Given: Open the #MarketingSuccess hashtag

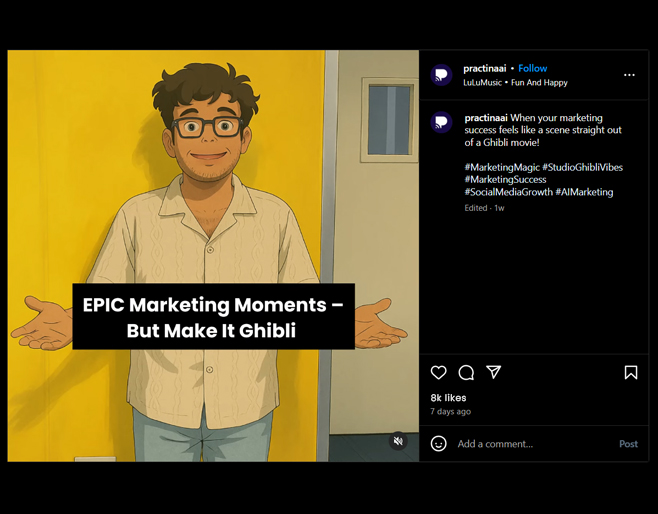Looking at the screenshot, I should tap(505, 179).
